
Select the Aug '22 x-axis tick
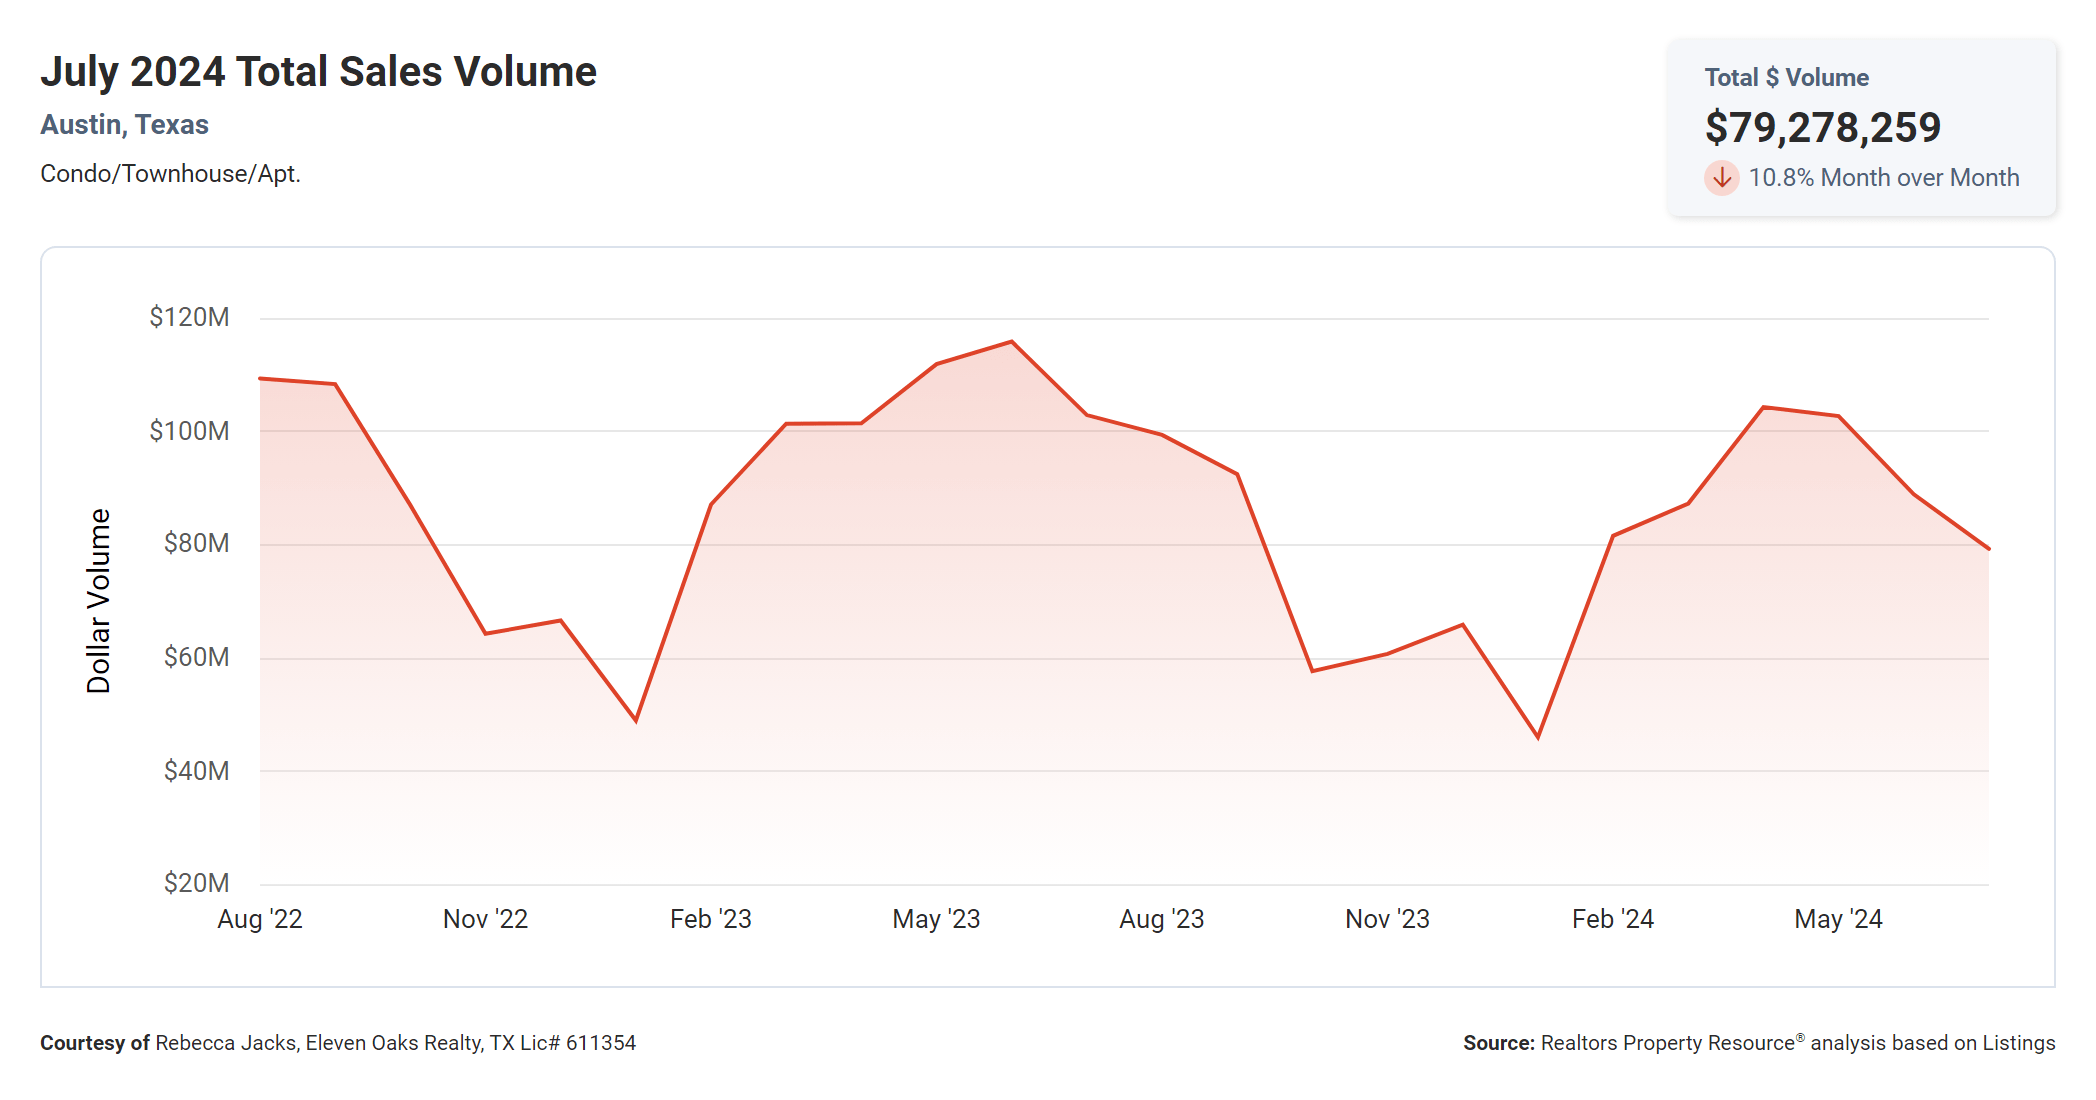pyautogui.click(x=260, y=919)
